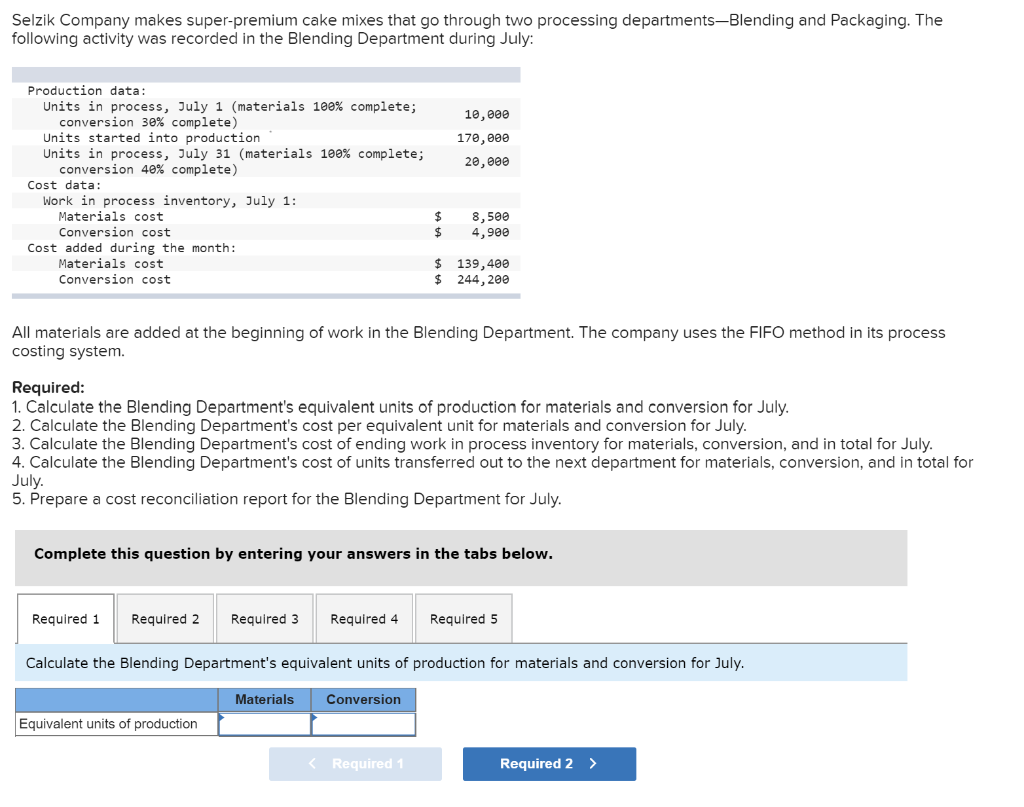
Task: Switch to the Required 2 tab
Action: tap(165, 618)
